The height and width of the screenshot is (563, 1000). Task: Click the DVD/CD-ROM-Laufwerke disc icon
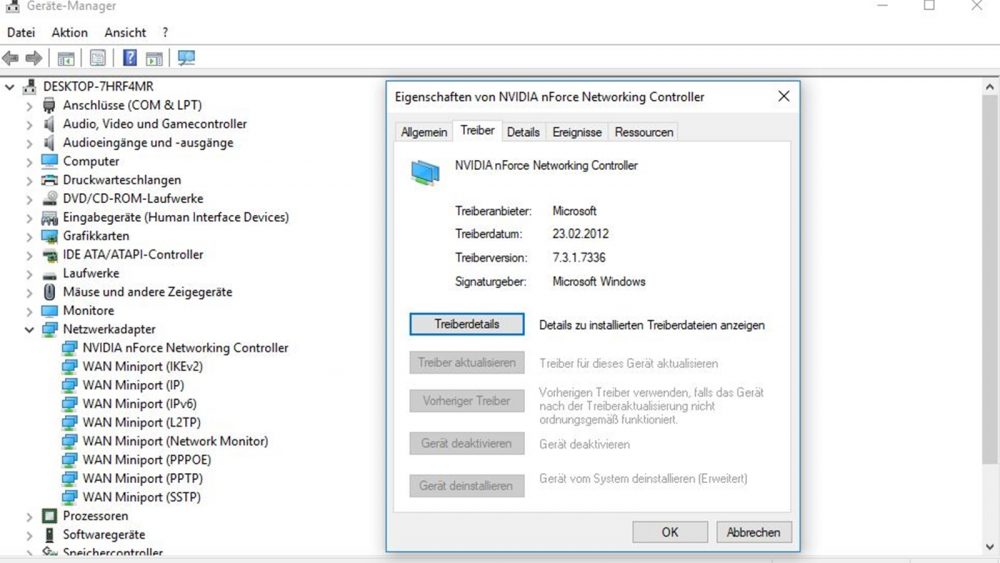49,198
